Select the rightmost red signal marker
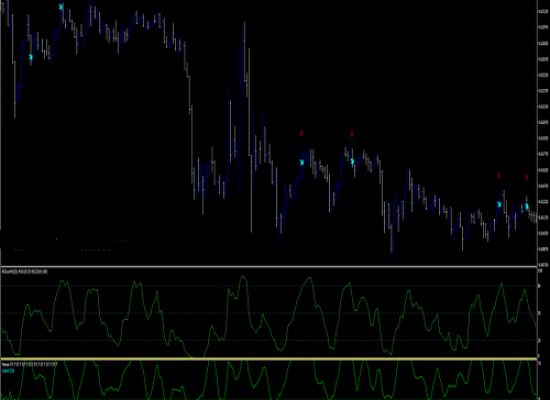The image size is (550, 400). point(526,178)
